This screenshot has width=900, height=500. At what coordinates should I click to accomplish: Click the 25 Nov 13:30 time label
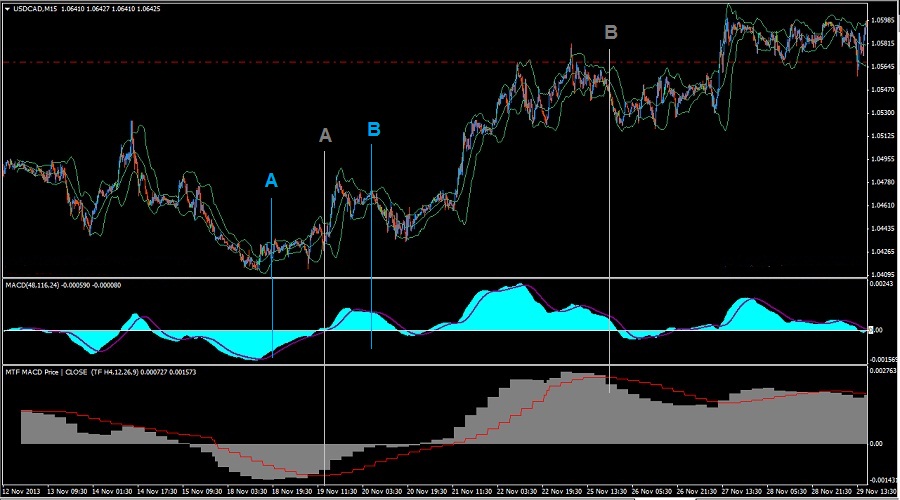607,492
